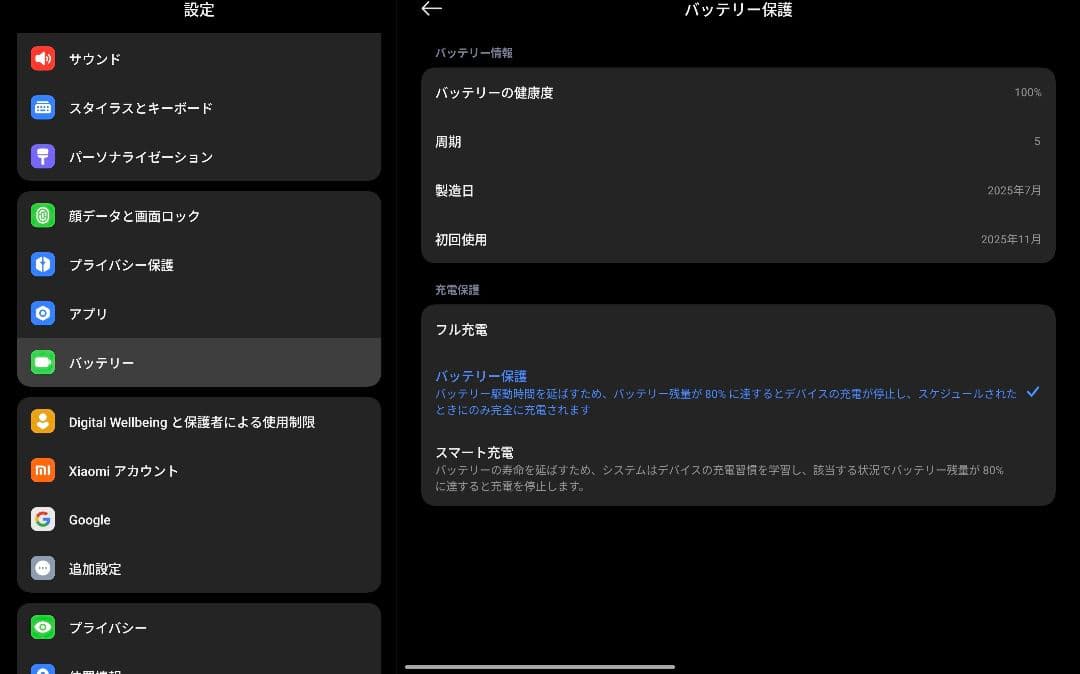Open the プライバシー保護 shield icon
The width and height of the screenshot is (1080, 674).
pos(42,265)
